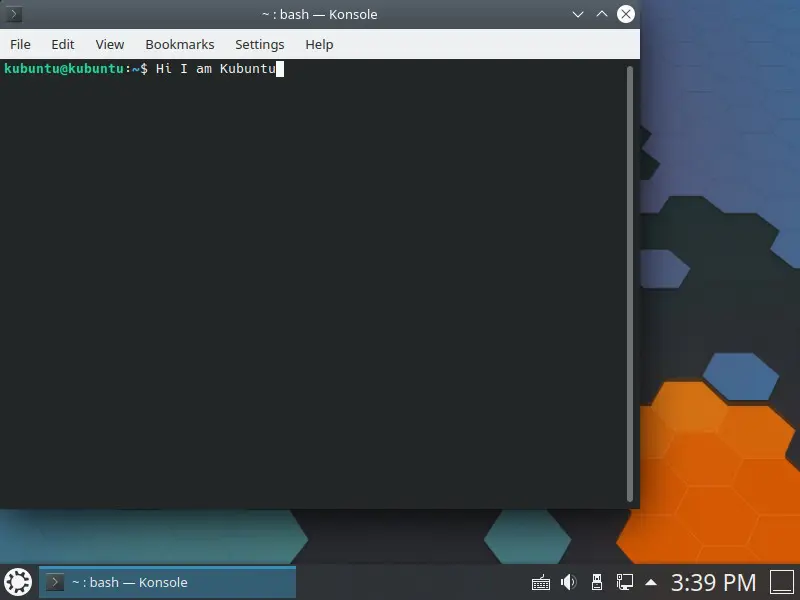Open the Bookmarks menu
This screenshot has height=600, width=800.
pos(180,44)
